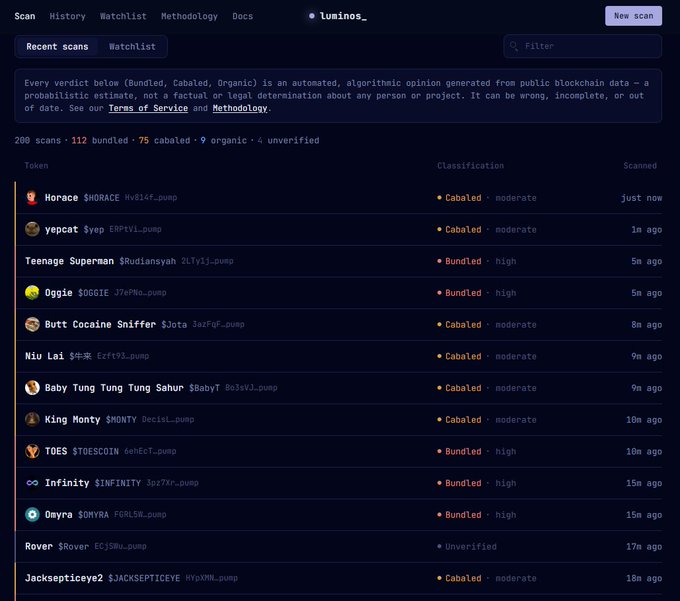Click the New scan button

click(633, 16)
